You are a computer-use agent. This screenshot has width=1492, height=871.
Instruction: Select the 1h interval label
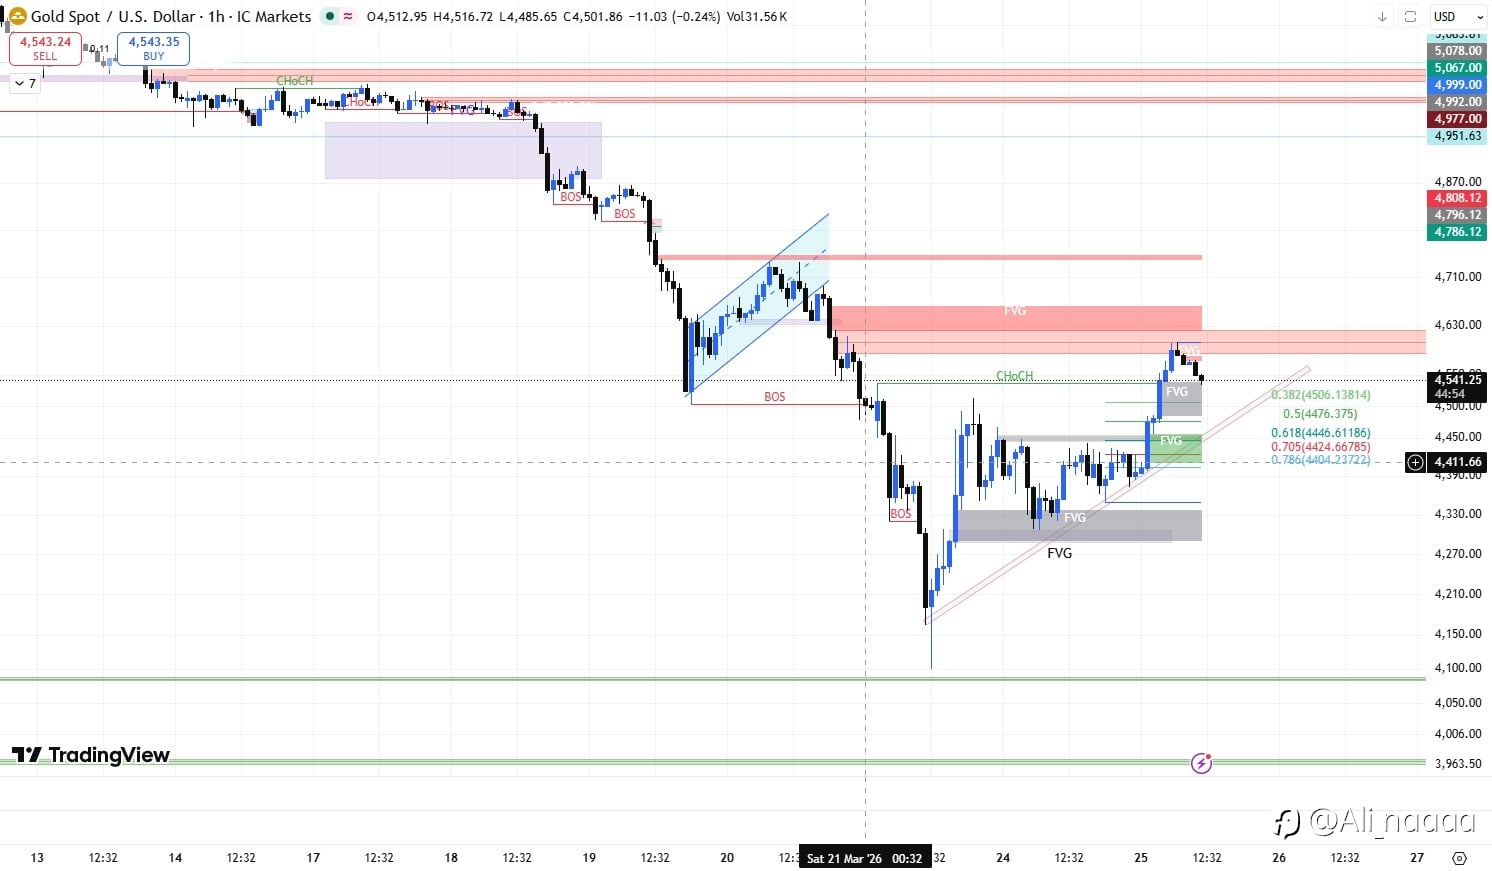216,16
